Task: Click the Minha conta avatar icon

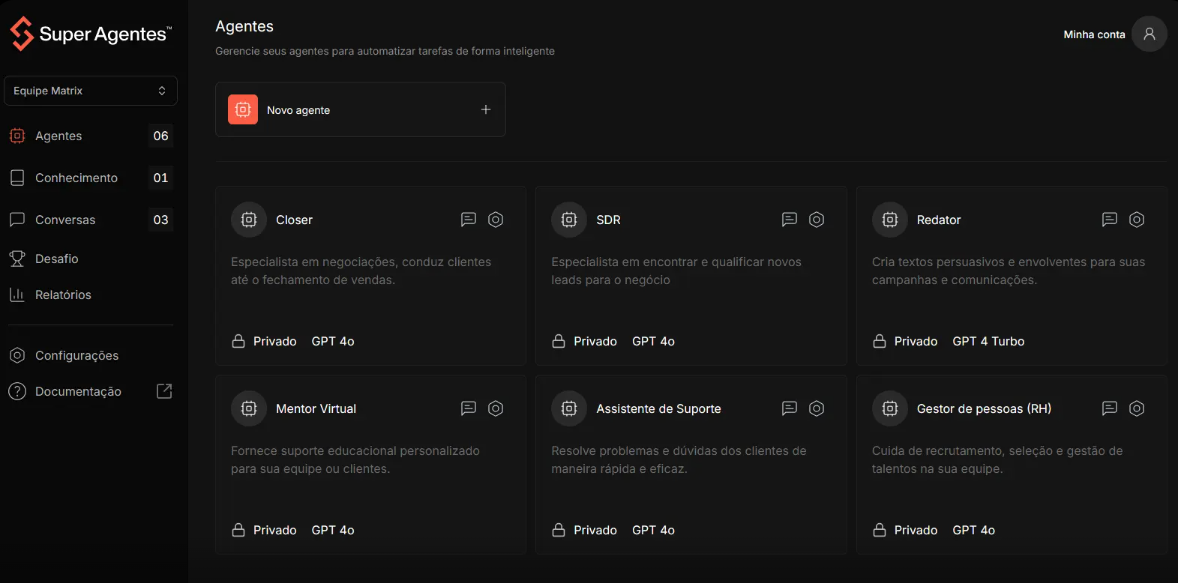Action: 1149,34
